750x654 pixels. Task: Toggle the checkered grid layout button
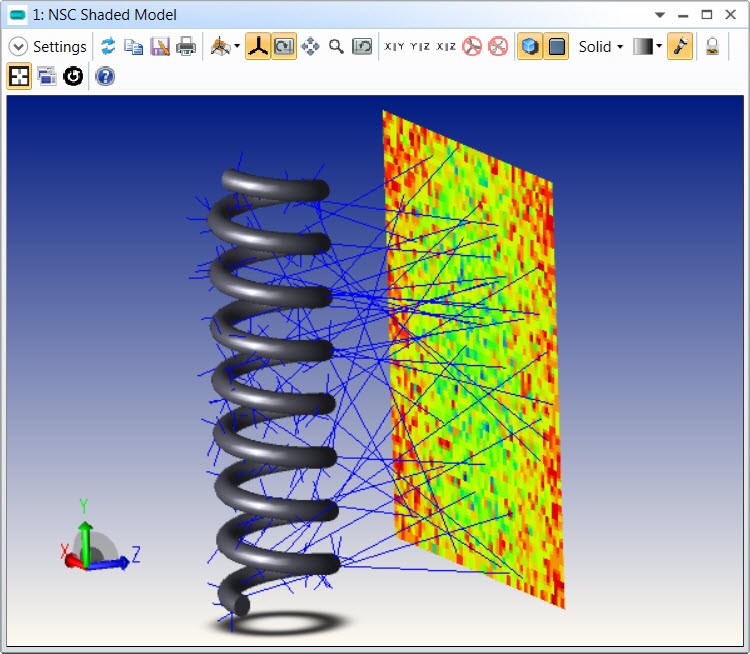click(x=19, y=76)
